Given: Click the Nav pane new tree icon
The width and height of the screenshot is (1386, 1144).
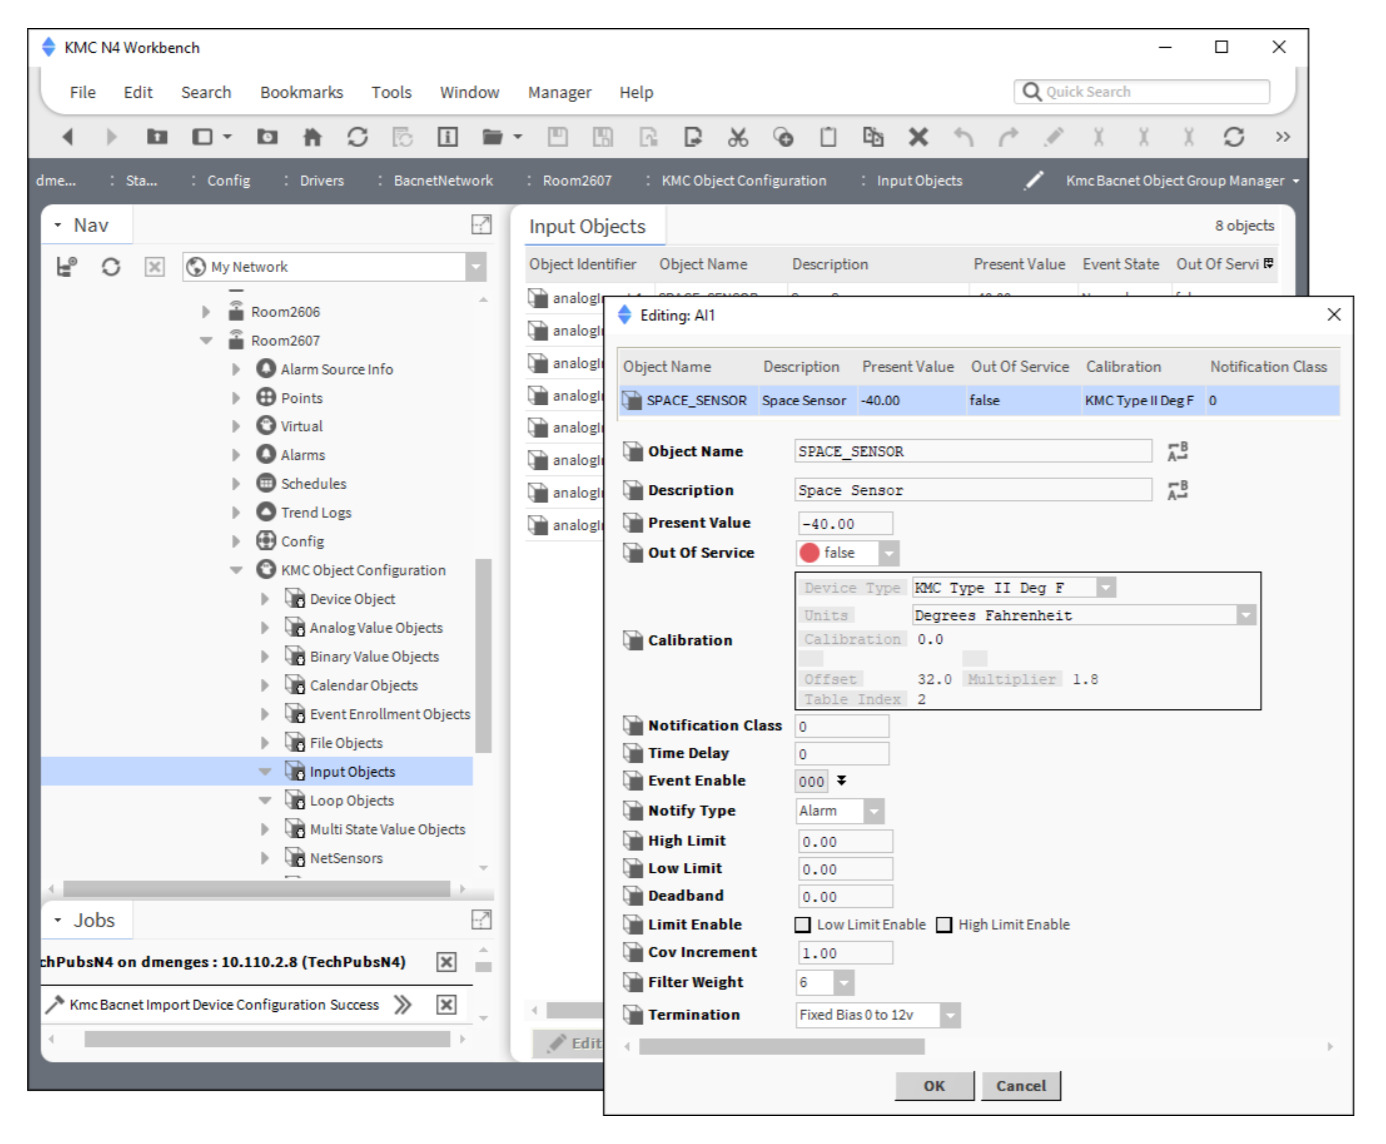Looking at the screenshot, I should click(x=66, y=267).
